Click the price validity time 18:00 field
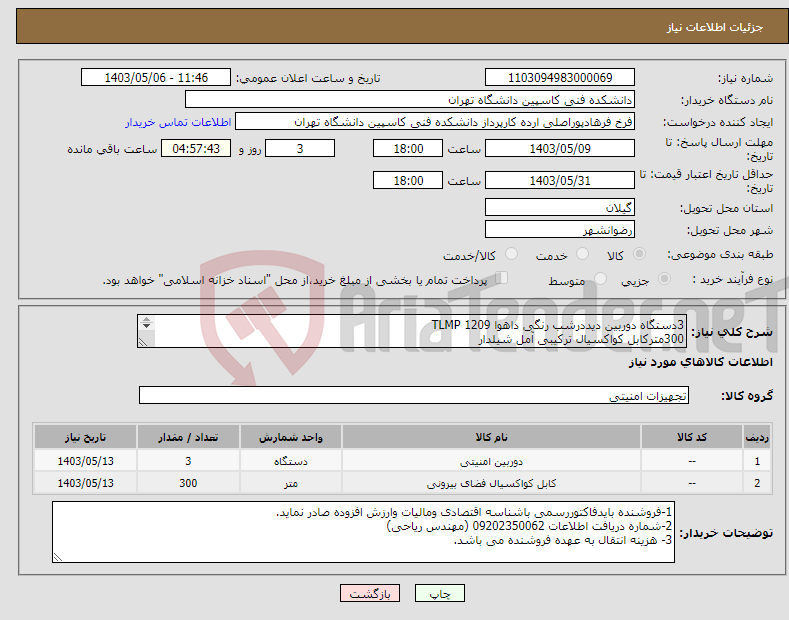Viewport: 789px width, 620px height. 408,180
